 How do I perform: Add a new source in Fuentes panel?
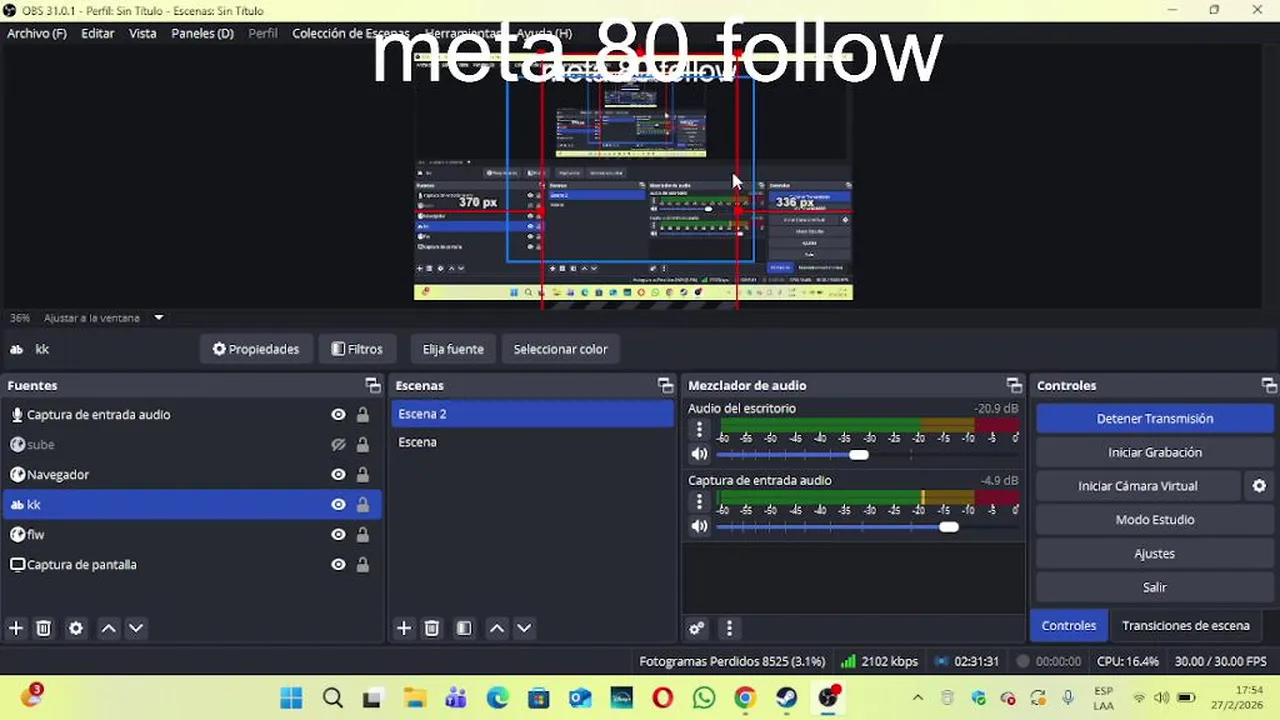click(x=16, y=628)
